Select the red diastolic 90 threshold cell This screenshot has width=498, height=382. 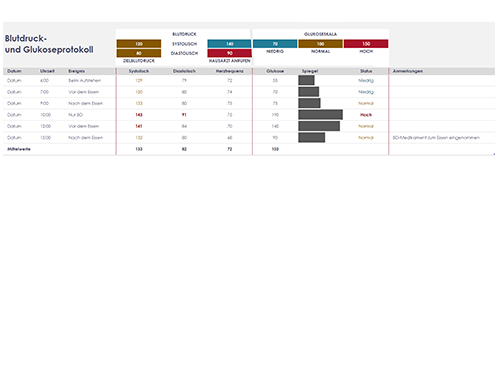click(x=229, y=53)
